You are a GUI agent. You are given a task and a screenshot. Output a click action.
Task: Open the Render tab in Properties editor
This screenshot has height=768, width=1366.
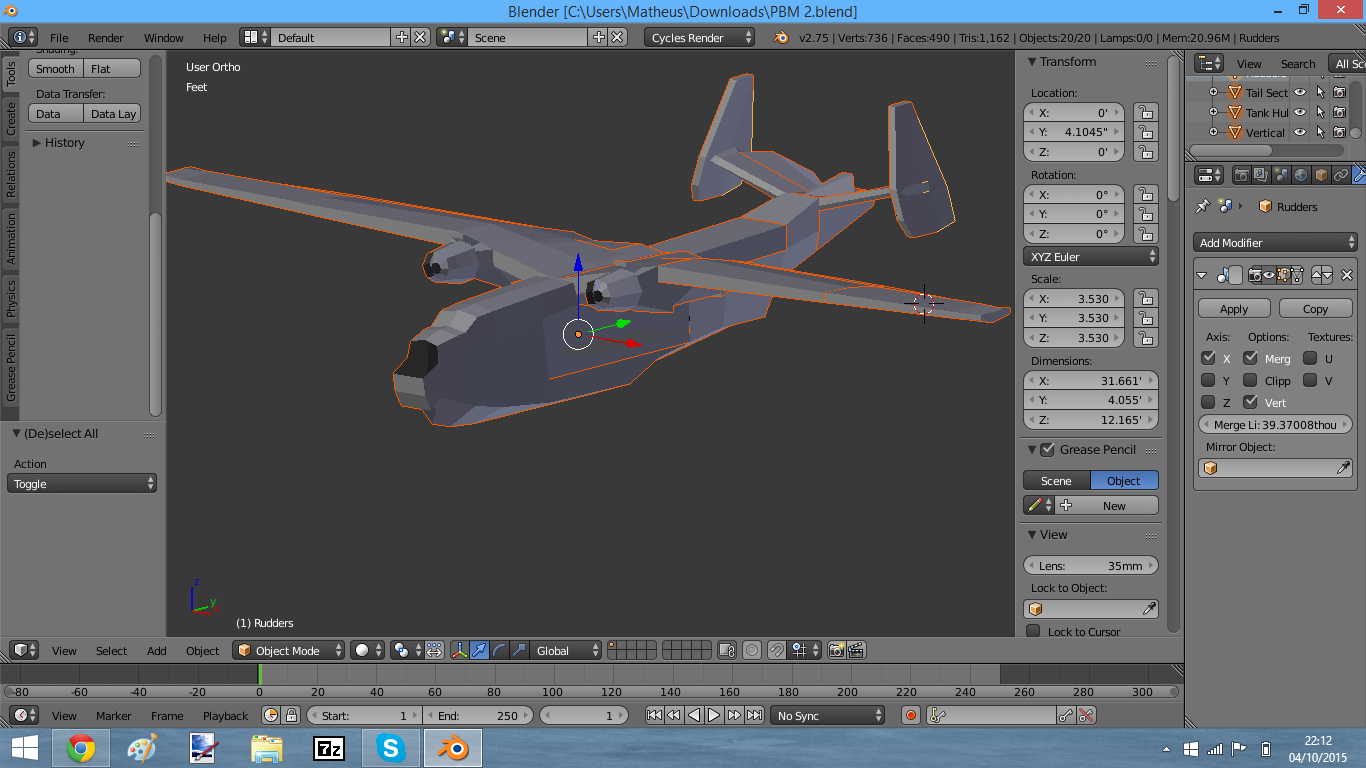1242,175
